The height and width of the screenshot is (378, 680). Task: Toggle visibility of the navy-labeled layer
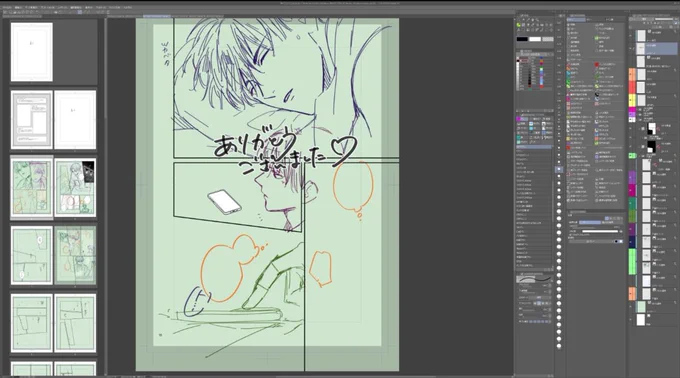click(x=631, y=241)
